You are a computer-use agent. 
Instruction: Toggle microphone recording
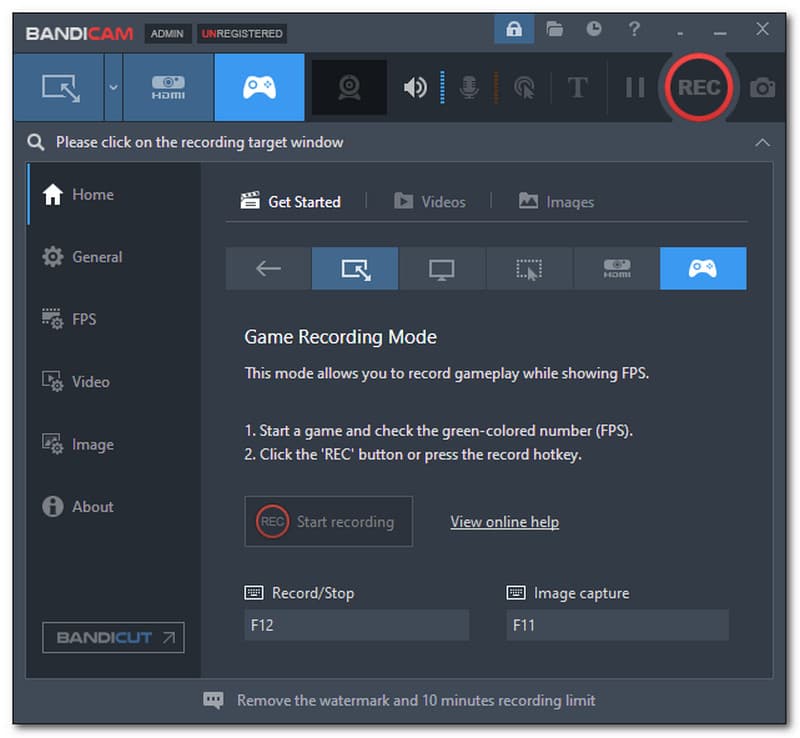[468, 88]
